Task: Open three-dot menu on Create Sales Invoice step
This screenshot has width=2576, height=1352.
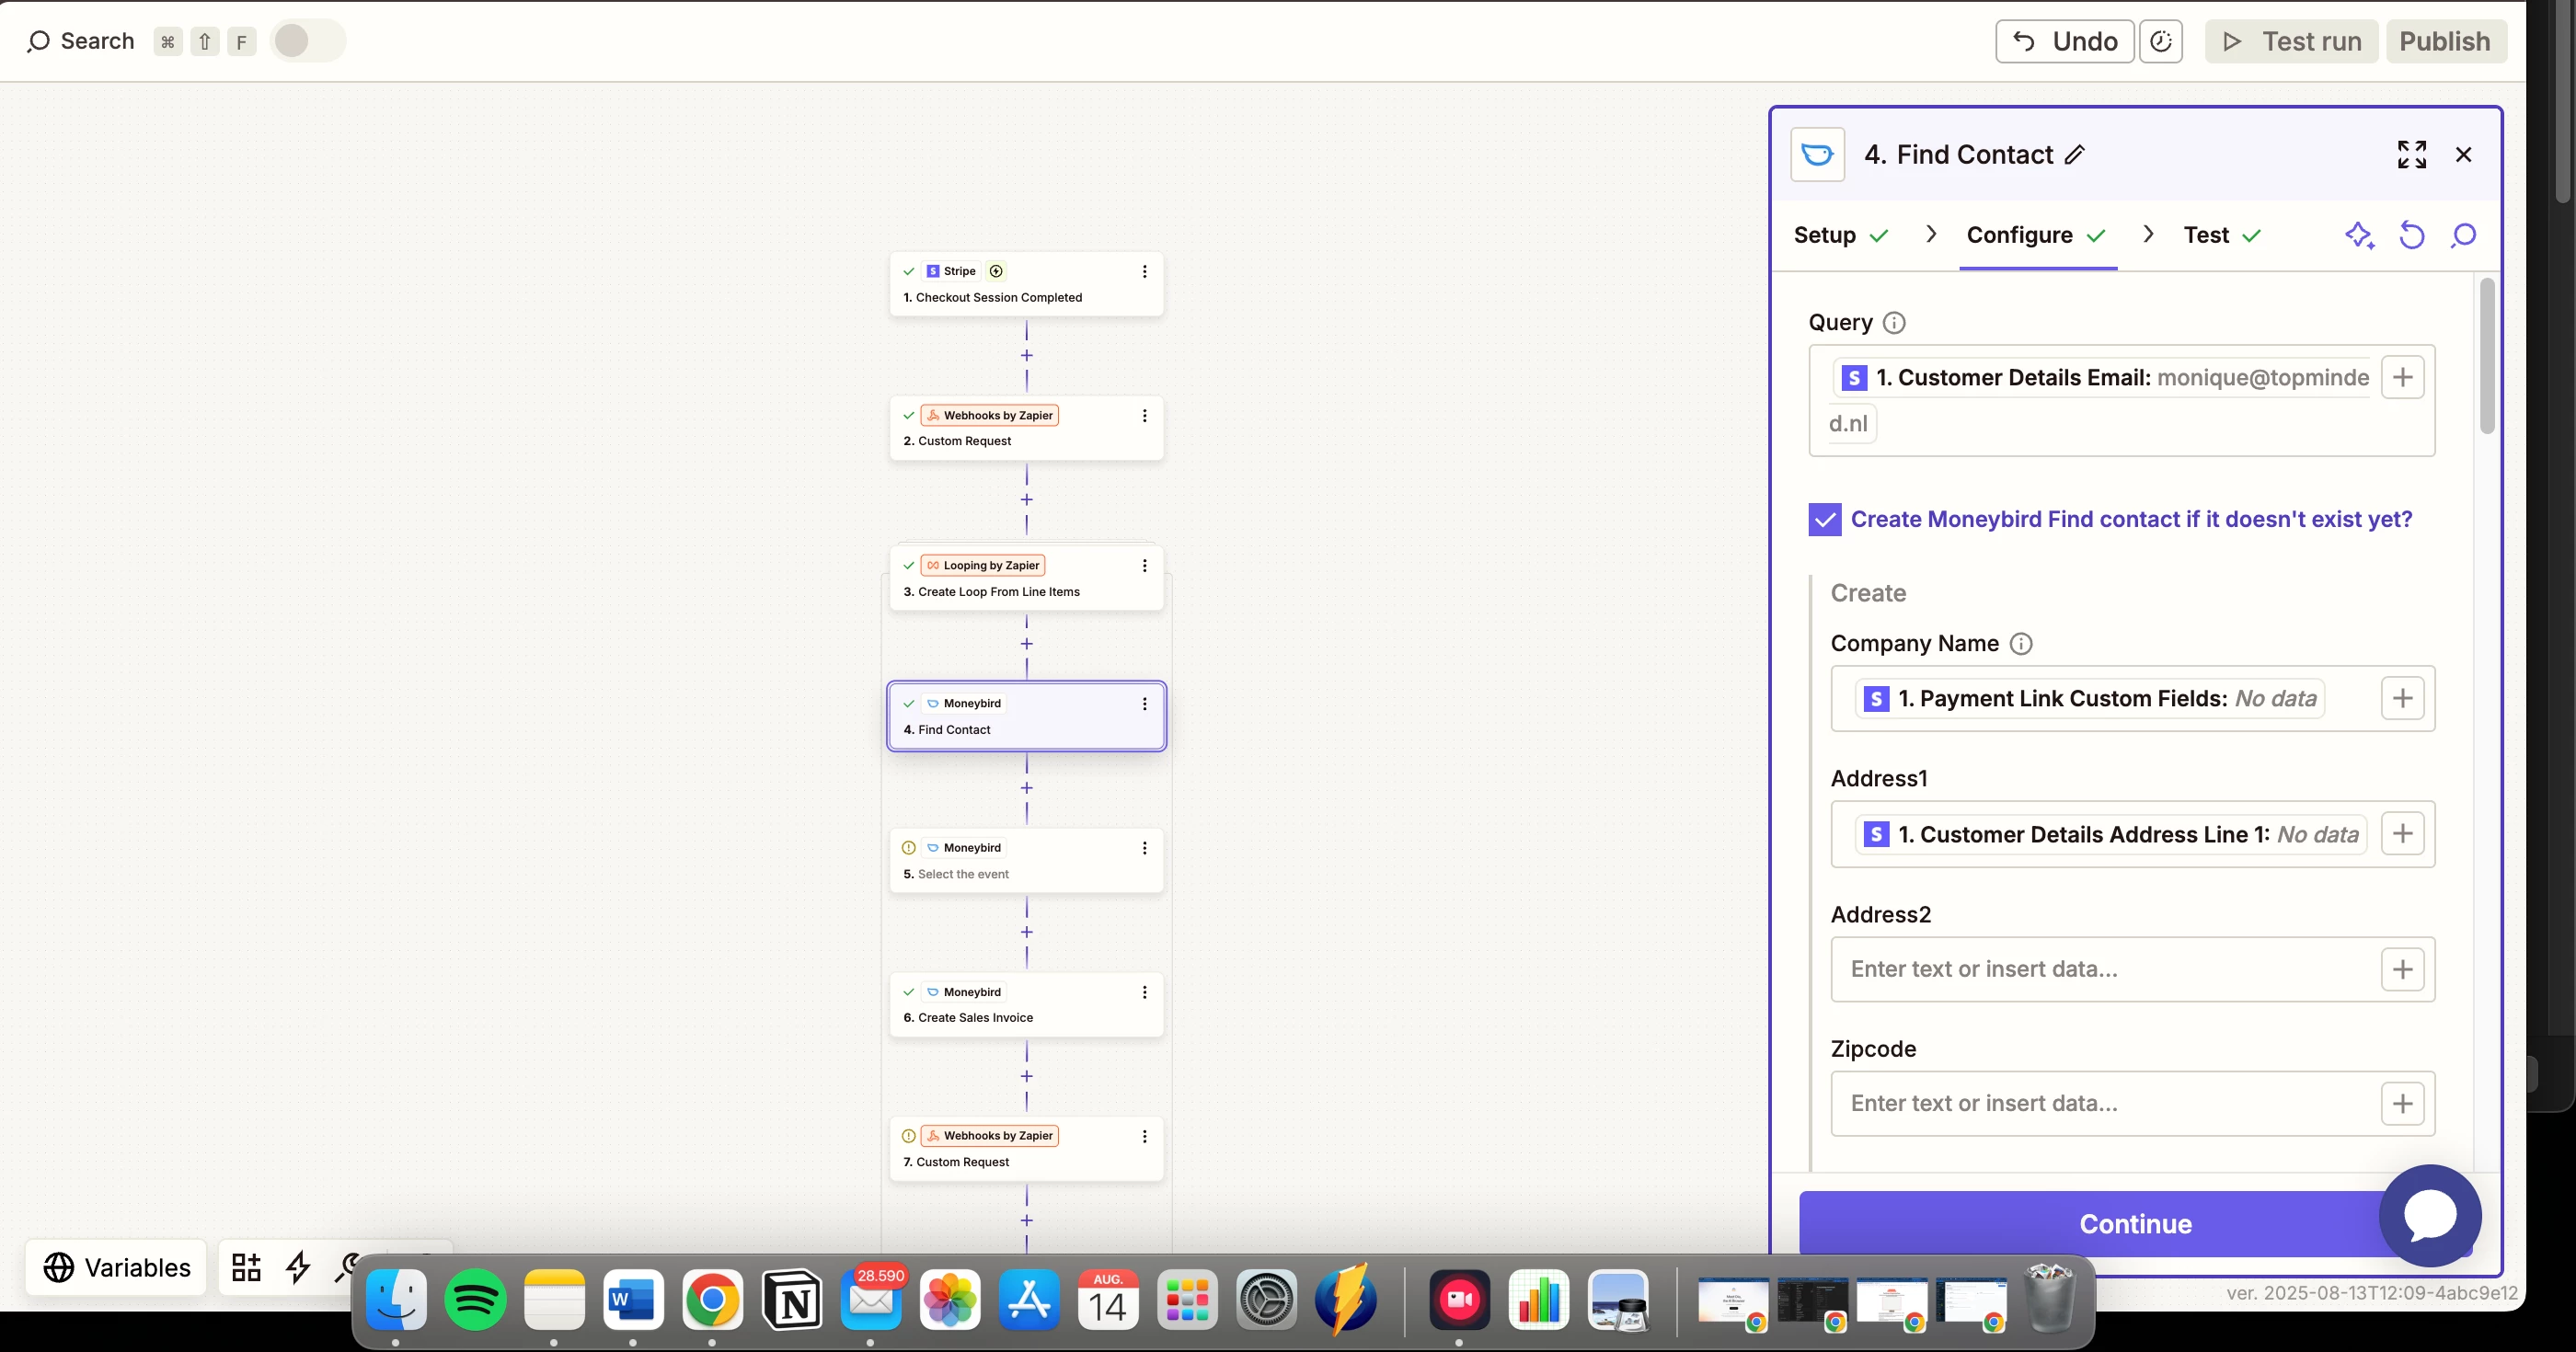Action: (1144, 992)
